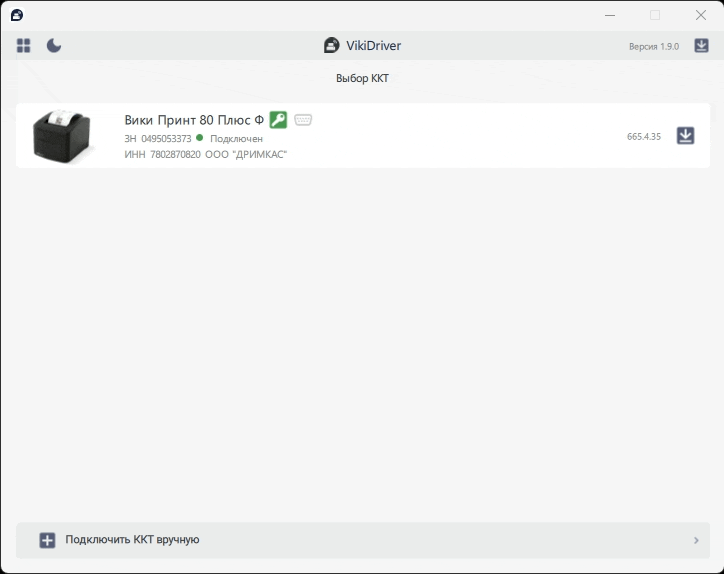Click the VikiDriver logo in the header

point(332,46)
